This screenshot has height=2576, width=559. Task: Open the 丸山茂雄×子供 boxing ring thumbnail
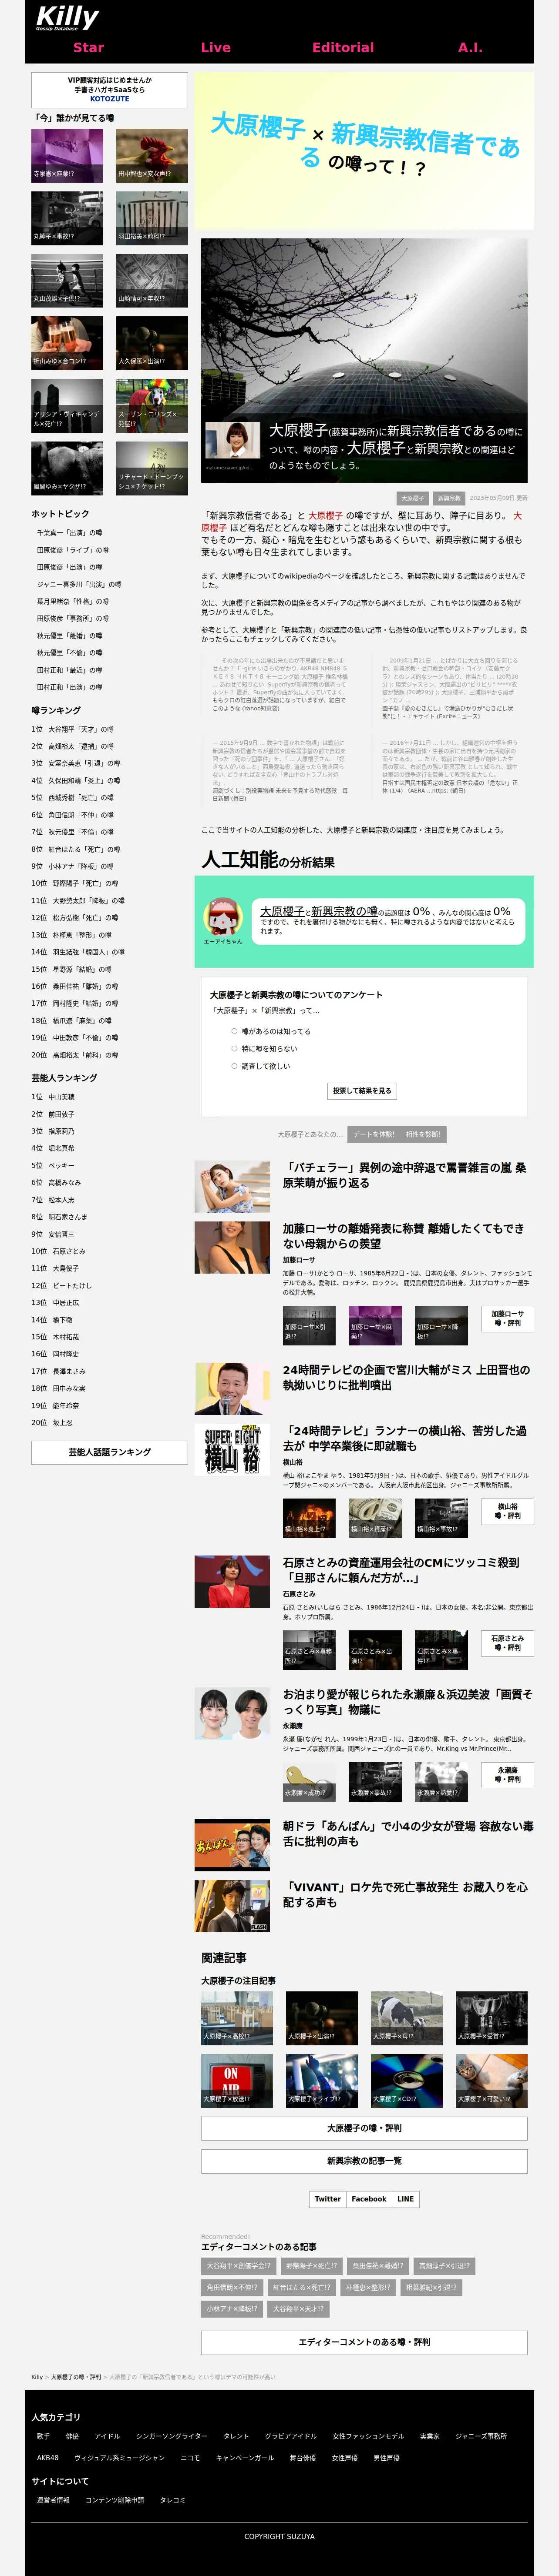[x=67, y=280]
